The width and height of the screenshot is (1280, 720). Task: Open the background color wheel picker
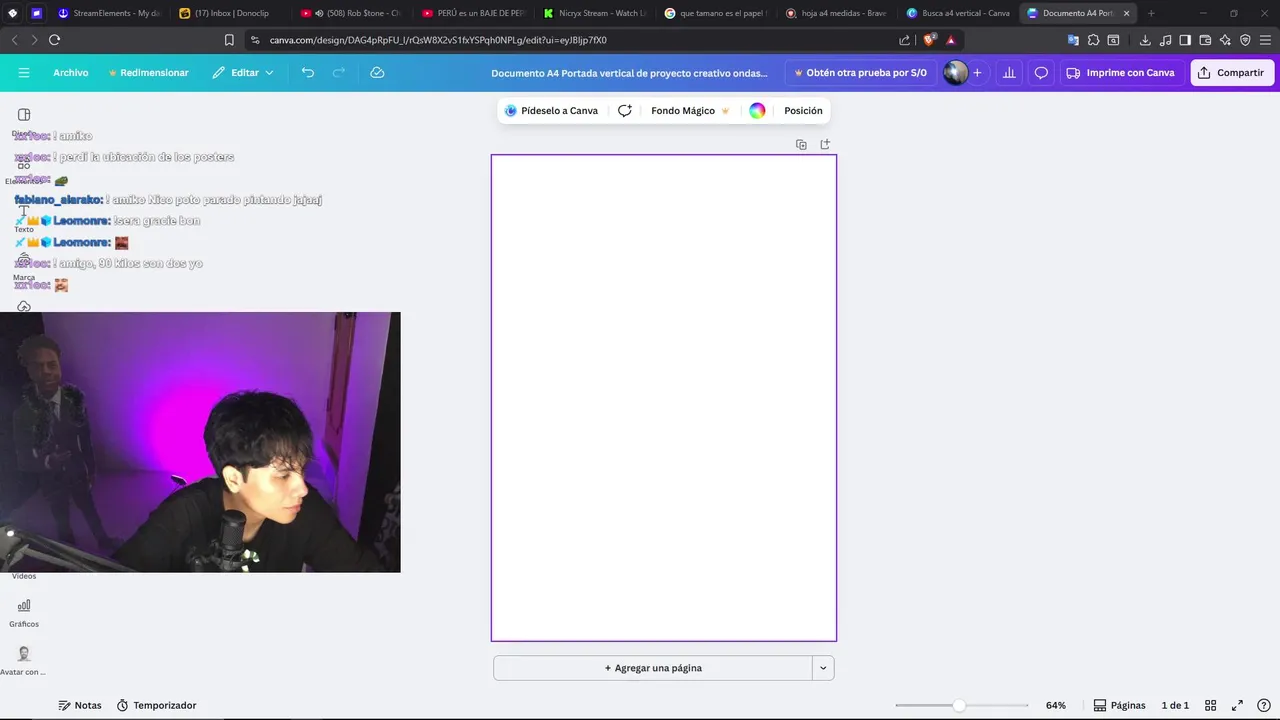(757, 111)
